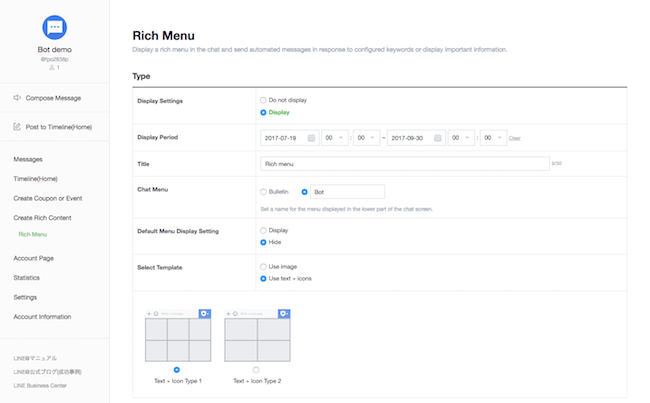Click the Bot demo chat bubble avatar
This screenshot has height=403, width=650.
(55, 28)
